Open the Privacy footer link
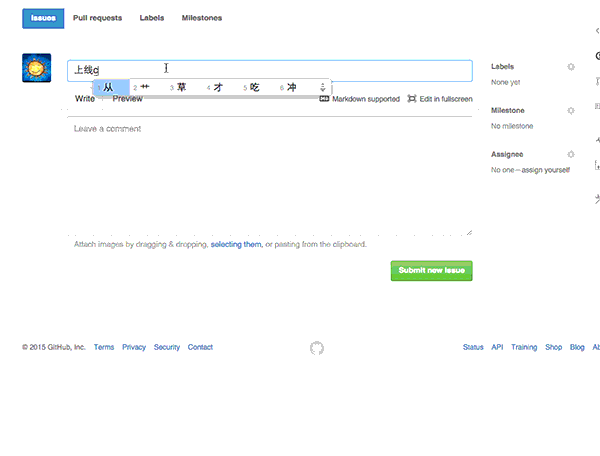 coord(134,348)
